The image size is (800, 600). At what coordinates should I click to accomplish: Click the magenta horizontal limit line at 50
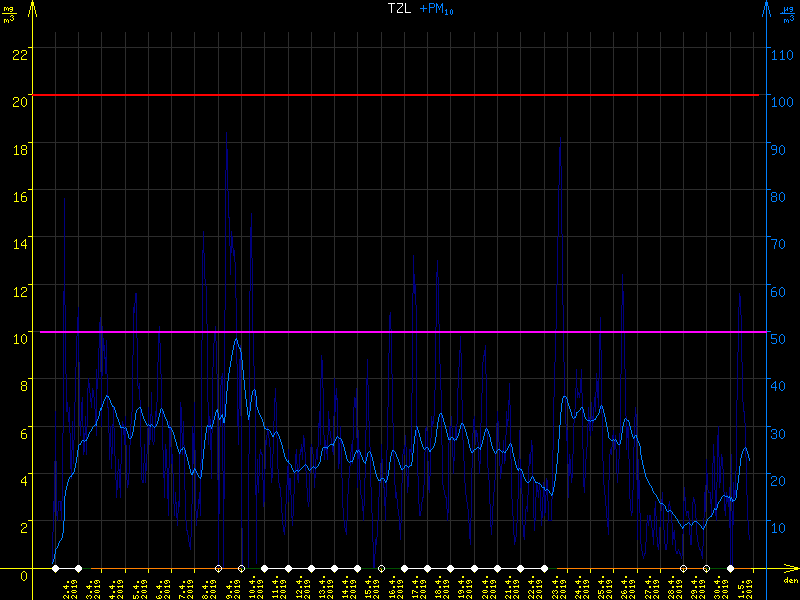point(400,332)
